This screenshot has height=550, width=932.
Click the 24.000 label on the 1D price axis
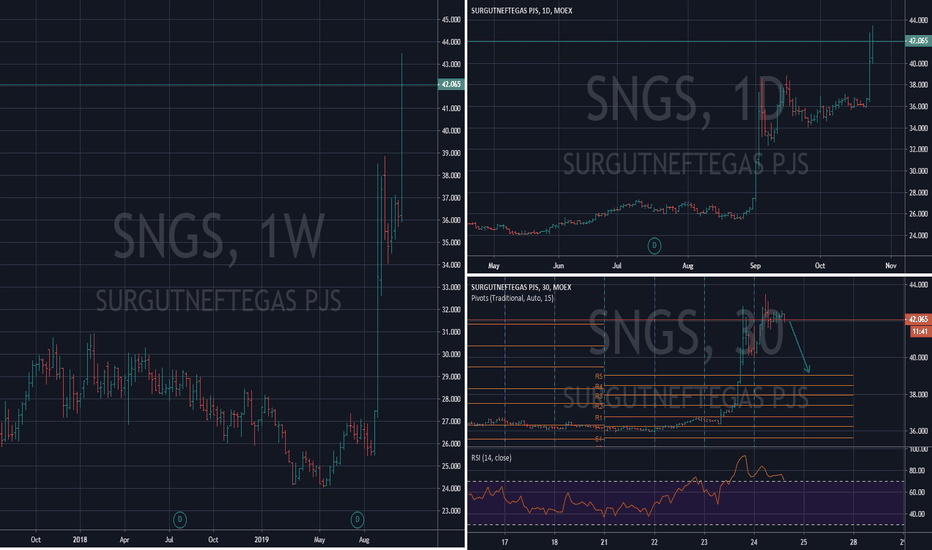pyautogui.click(x=918, y=235)
